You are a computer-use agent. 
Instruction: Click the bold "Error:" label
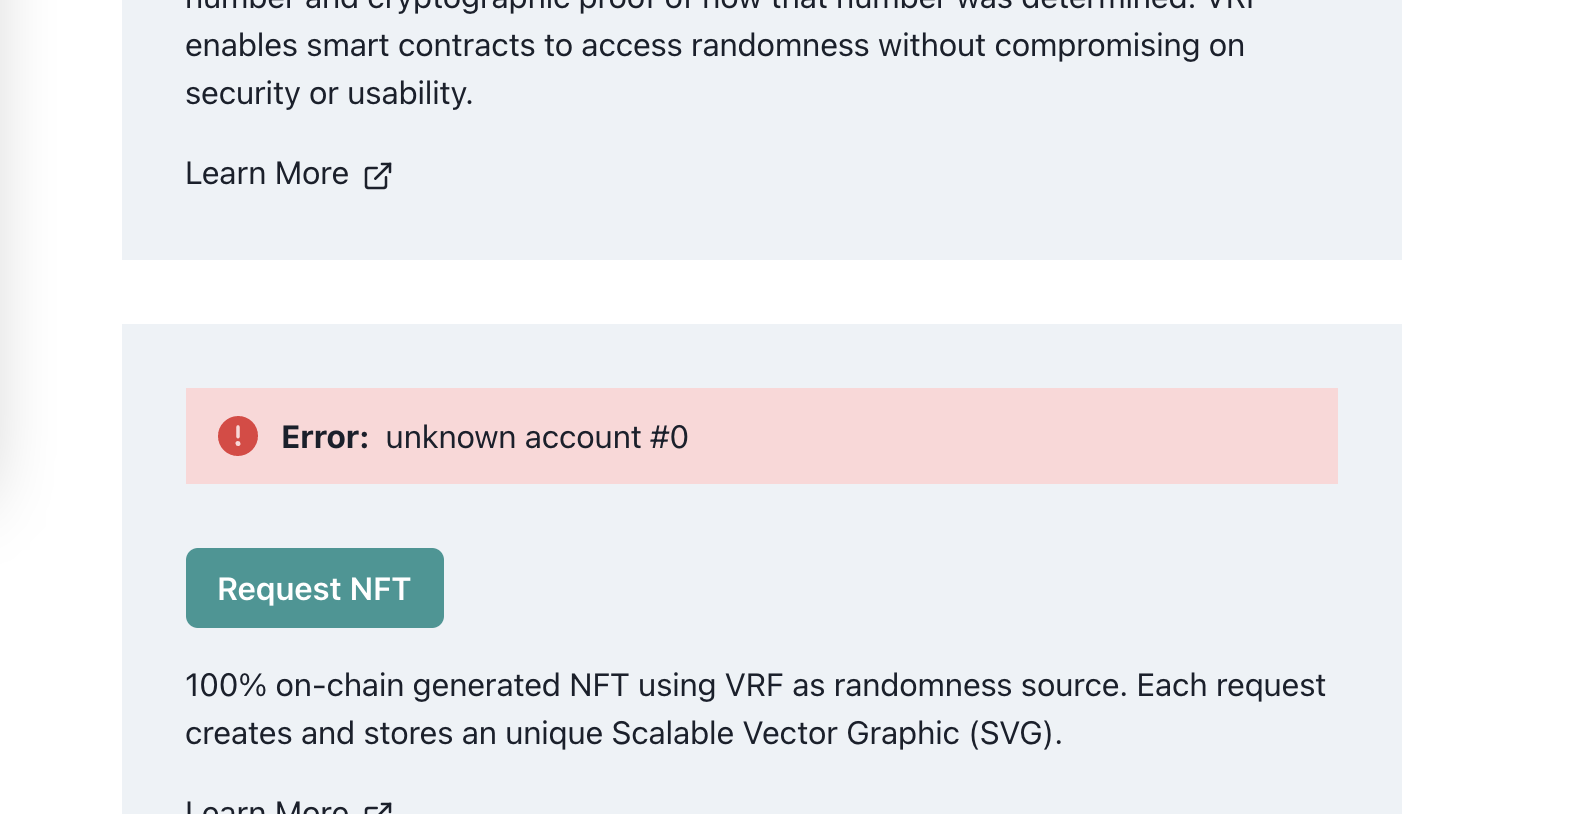click(325, 437)
